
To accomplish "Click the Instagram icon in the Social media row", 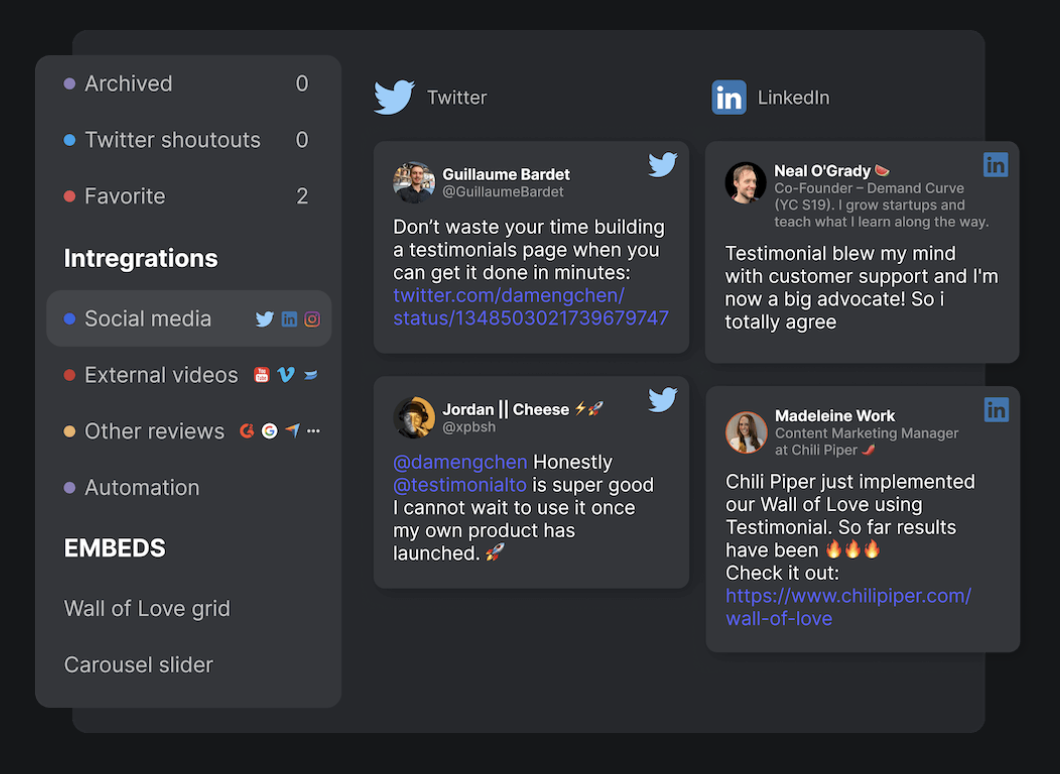I will click(312, 319).
